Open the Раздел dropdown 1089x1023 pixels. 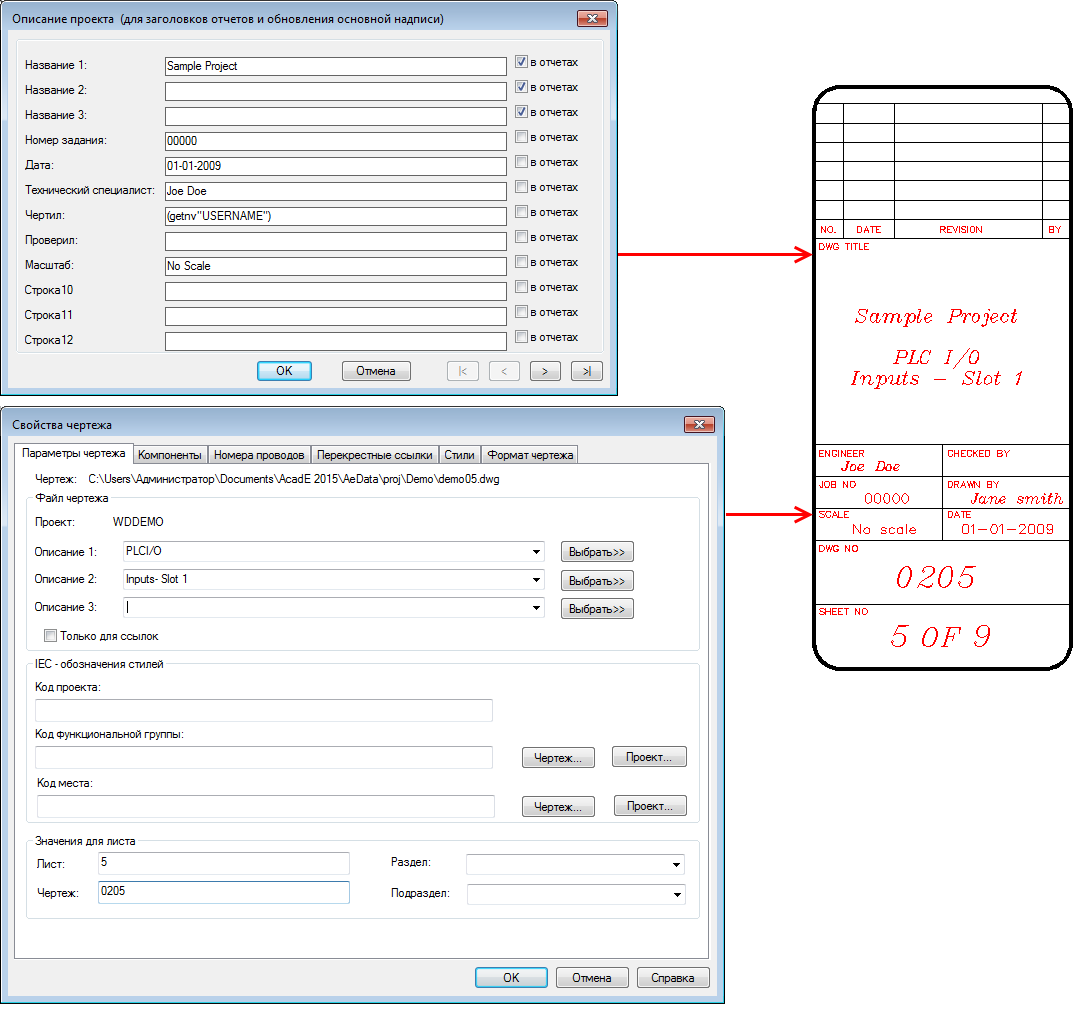[676, 865]
